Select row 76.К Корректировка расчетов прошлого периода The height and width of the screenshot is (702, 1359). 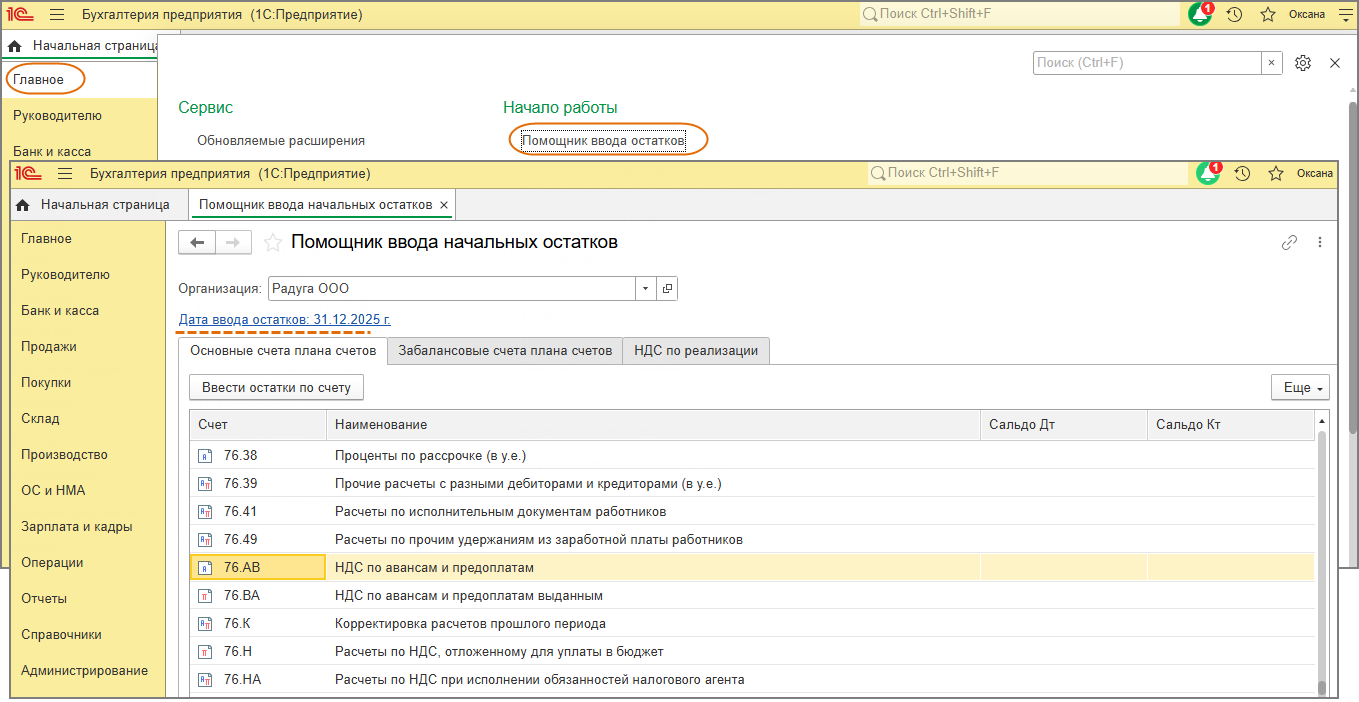pyautogui.click(x=752, y=624)
